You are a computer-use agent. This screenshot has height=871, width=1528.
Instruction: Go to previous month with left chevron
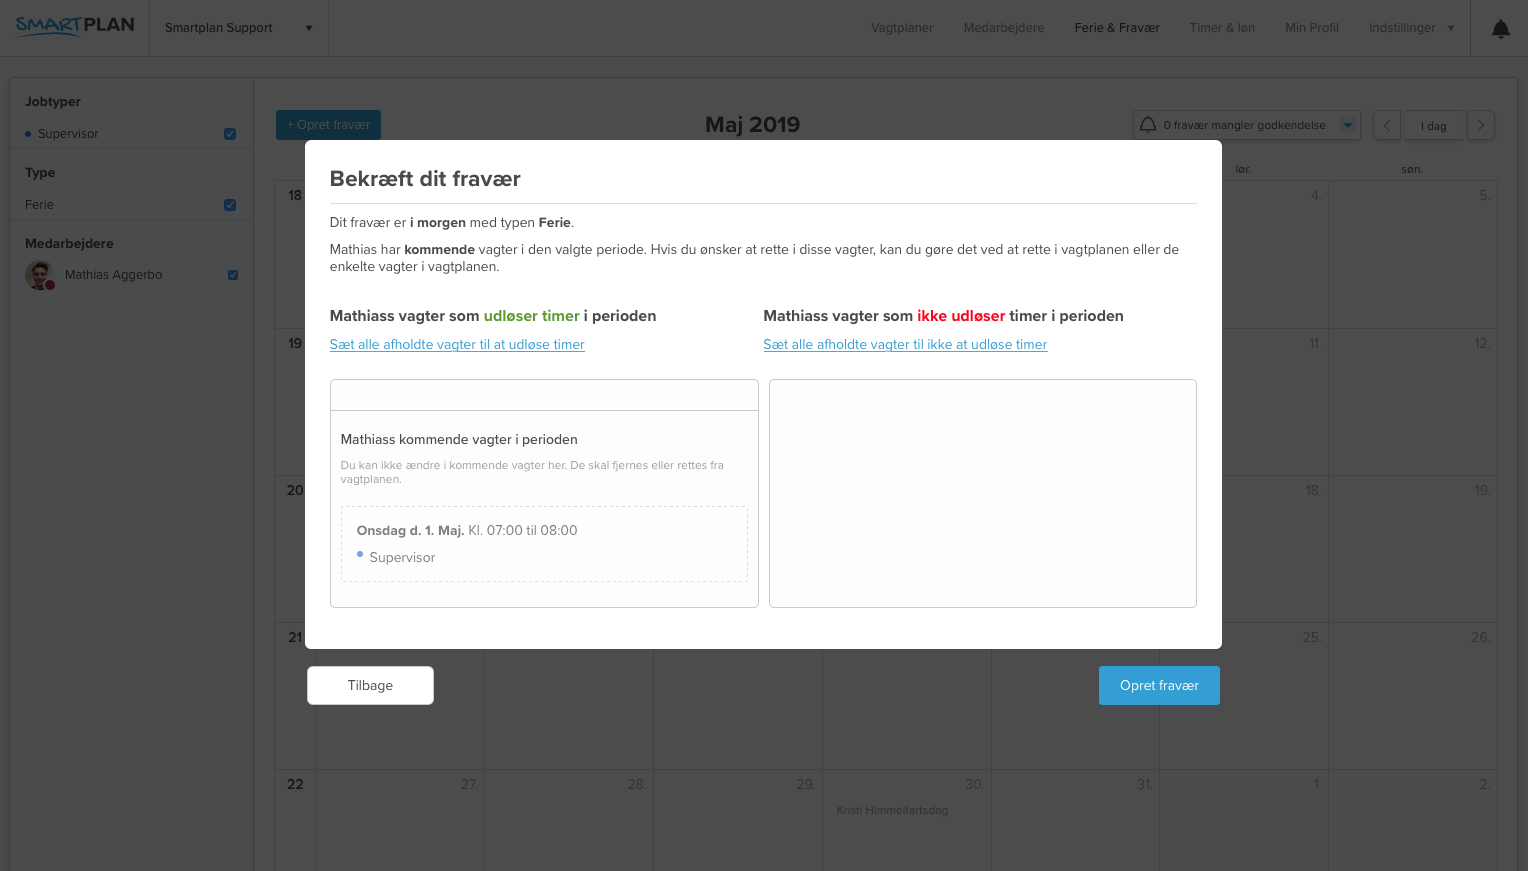[x=1387, y=126]
